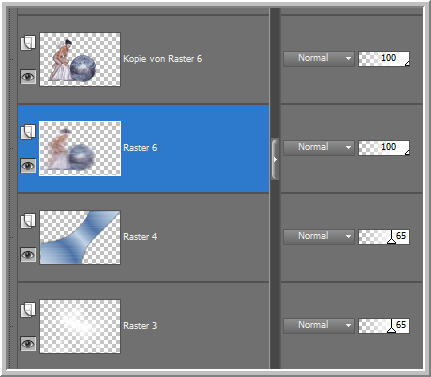Select the 'Raster 4' layer name

tap(140, 237)
